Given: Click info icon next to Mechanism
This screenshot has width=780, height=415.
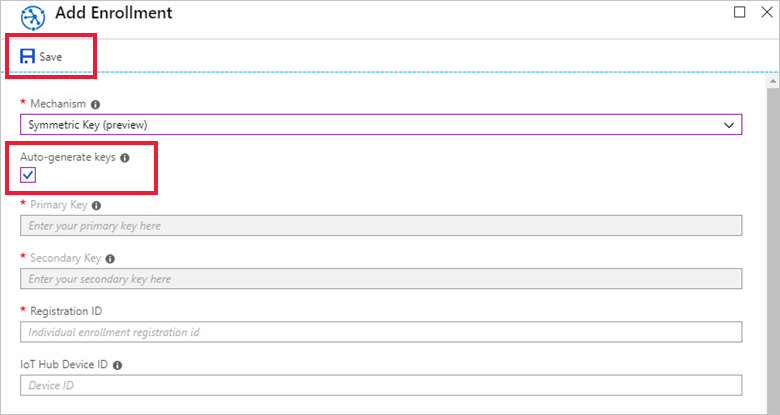Looking at the screenshot, I should click(x=95, y=103).
